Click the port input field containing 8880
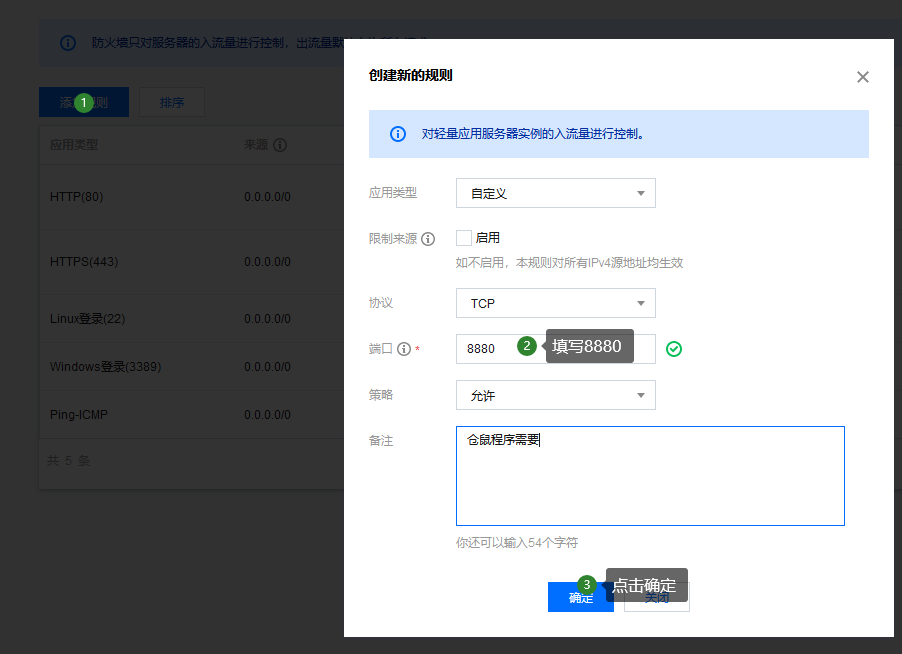 coord(556,349)
